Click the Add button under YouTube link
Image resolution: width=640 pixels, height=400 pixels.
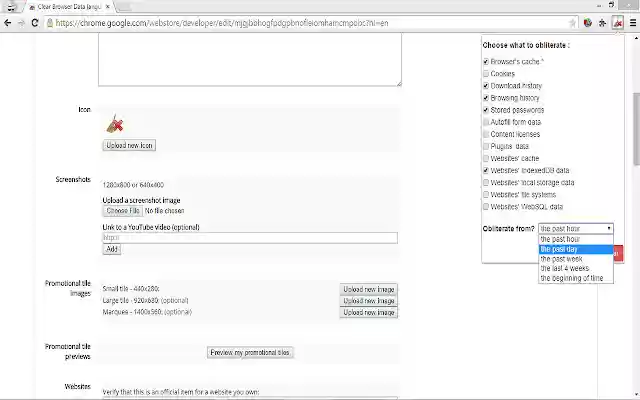(x=111, y=249)
